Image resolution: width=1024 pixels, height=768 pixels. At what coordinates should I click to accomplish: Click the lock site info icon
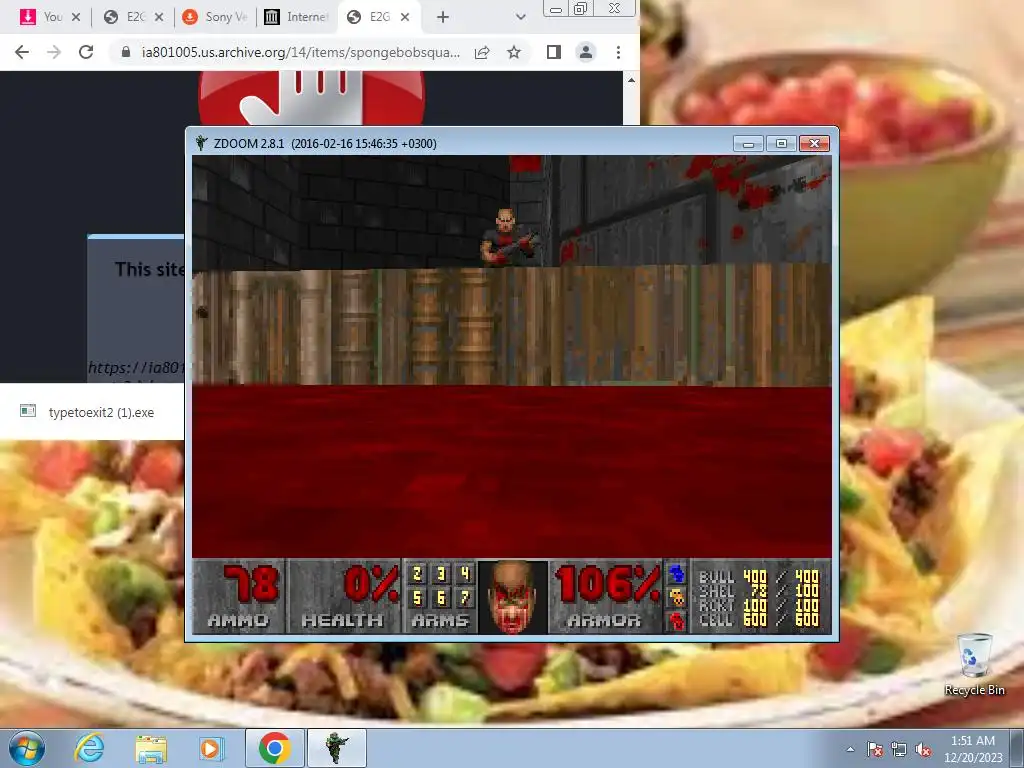click(x=126, y=52)
